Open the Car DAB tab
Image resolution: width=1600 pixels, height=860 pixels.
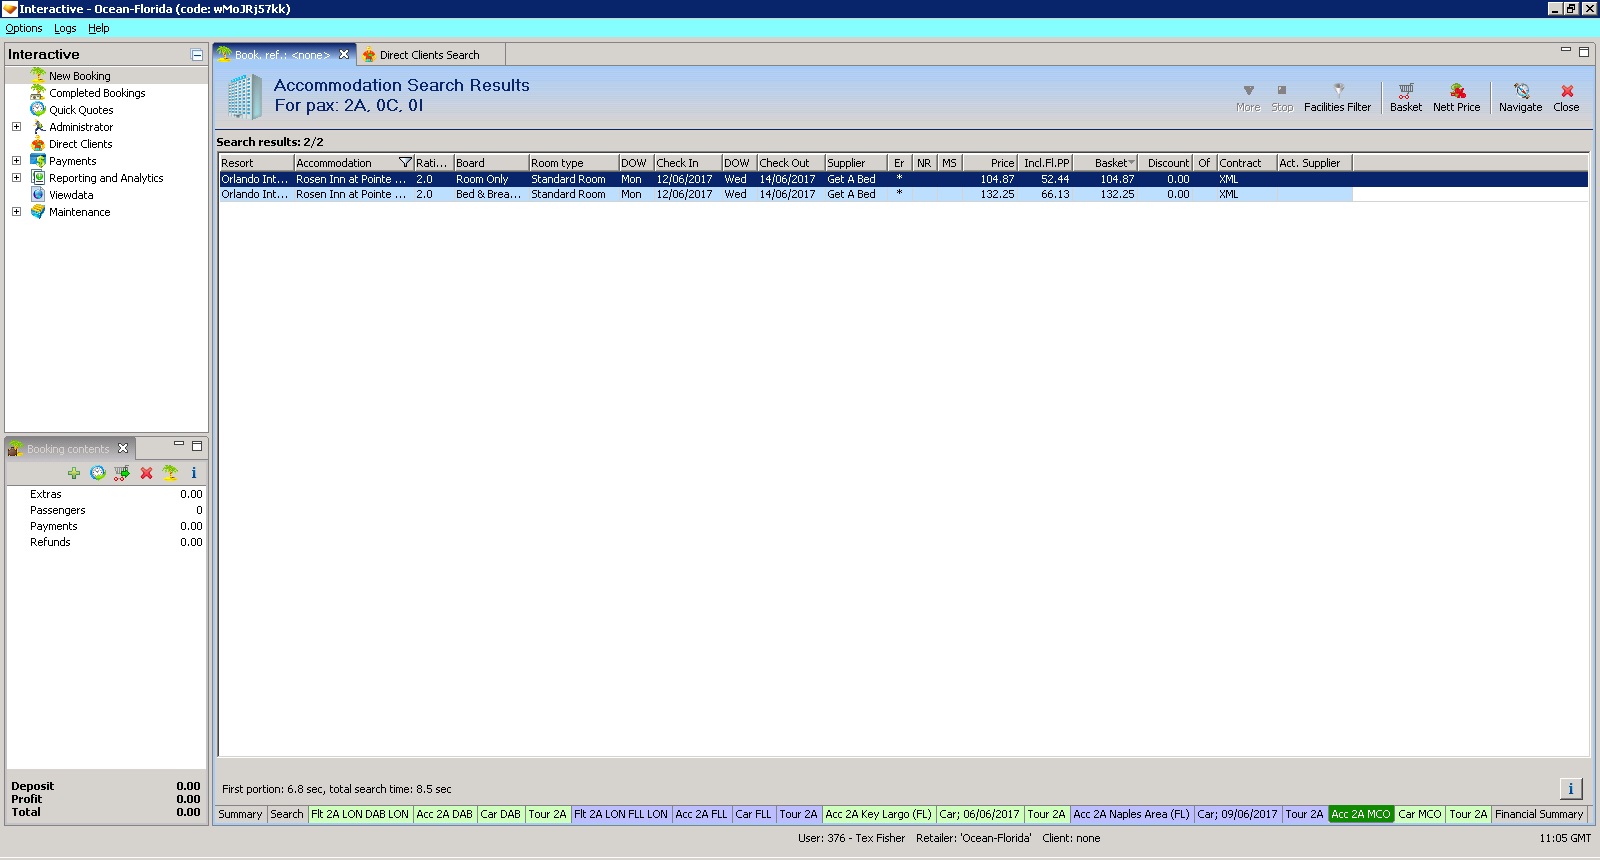[x=501, y=814]
